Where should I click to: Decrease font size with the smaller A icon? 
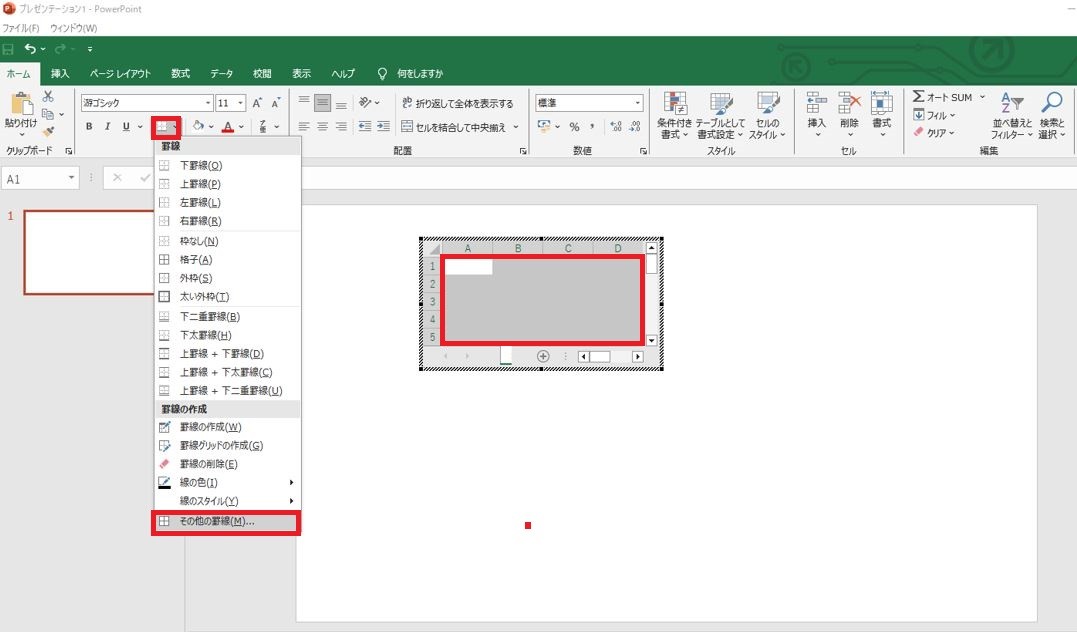pos(275,103)
